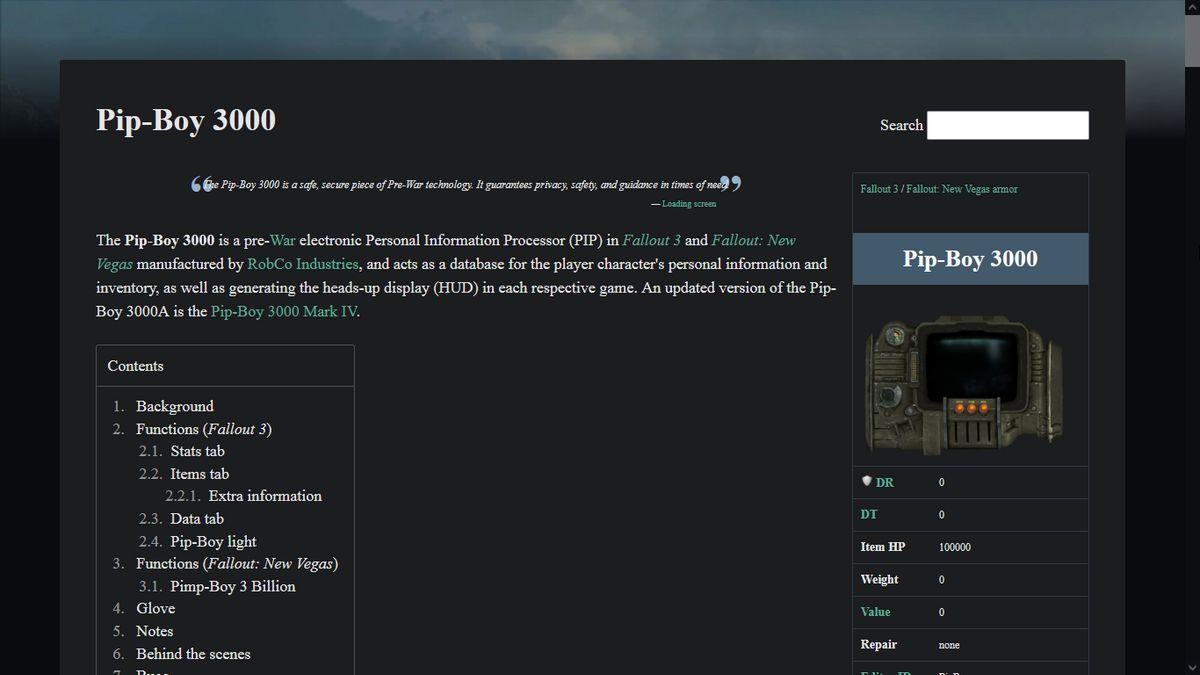Click the Value label link in infobox

pos(875,612)
